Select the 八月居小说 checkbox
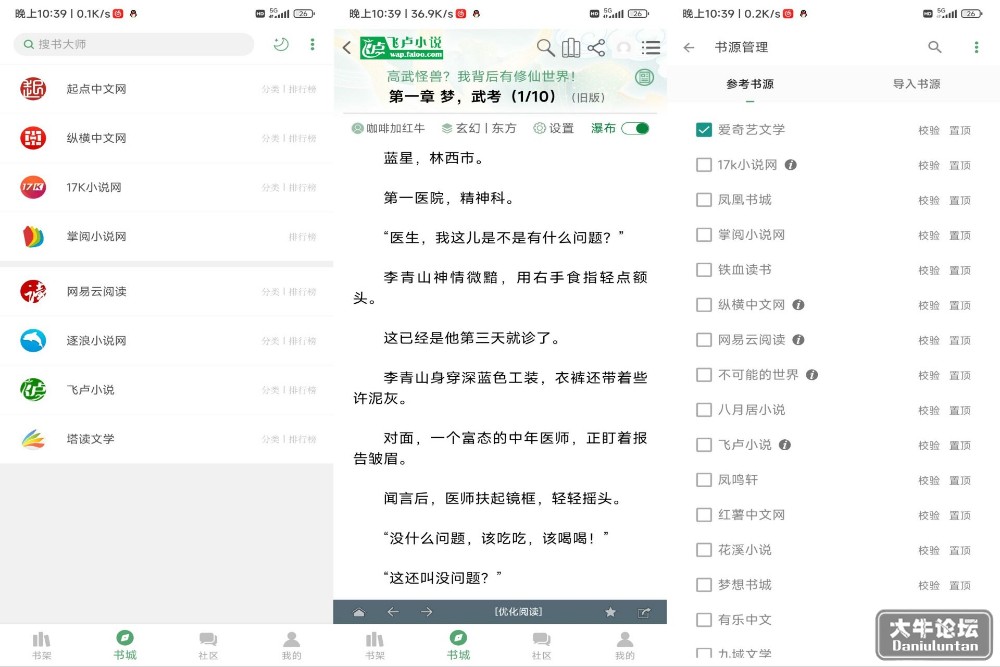The height and width of the screenshot is (667, 1000). pos(703,409)
